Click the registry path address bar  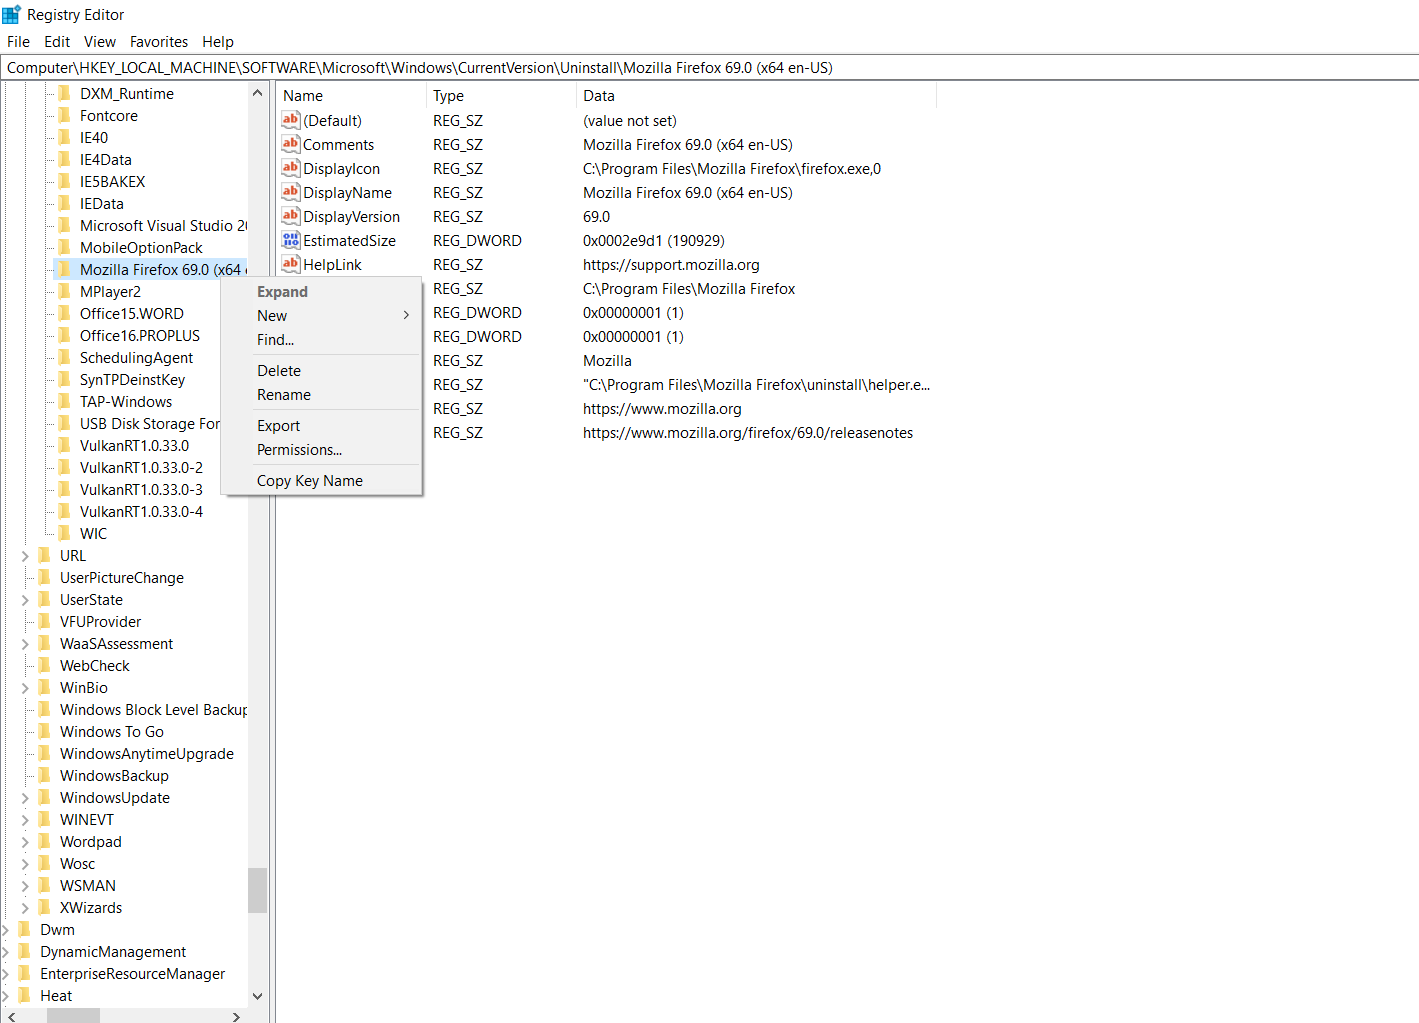coord(709,67)
